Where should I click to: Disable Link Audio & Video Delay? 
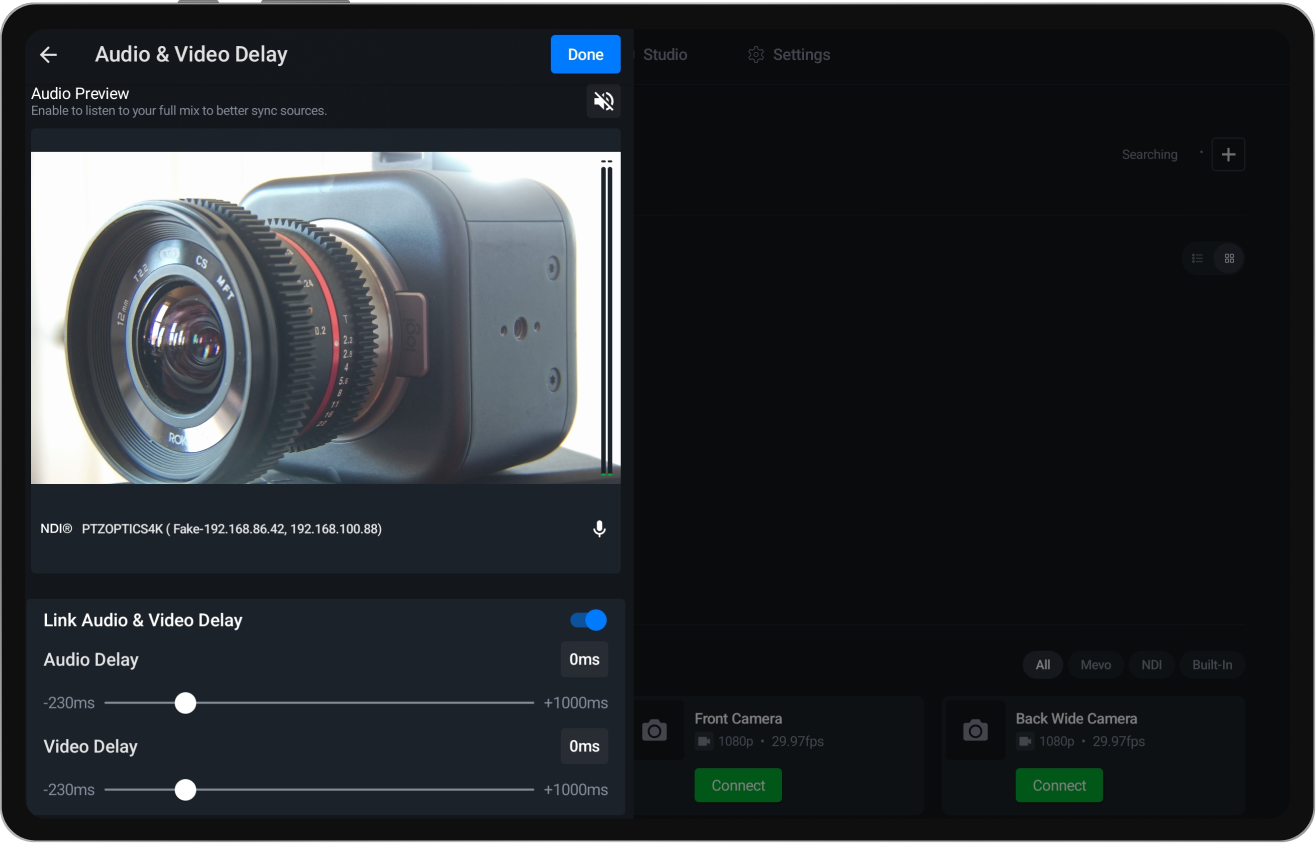click(588, 620)
